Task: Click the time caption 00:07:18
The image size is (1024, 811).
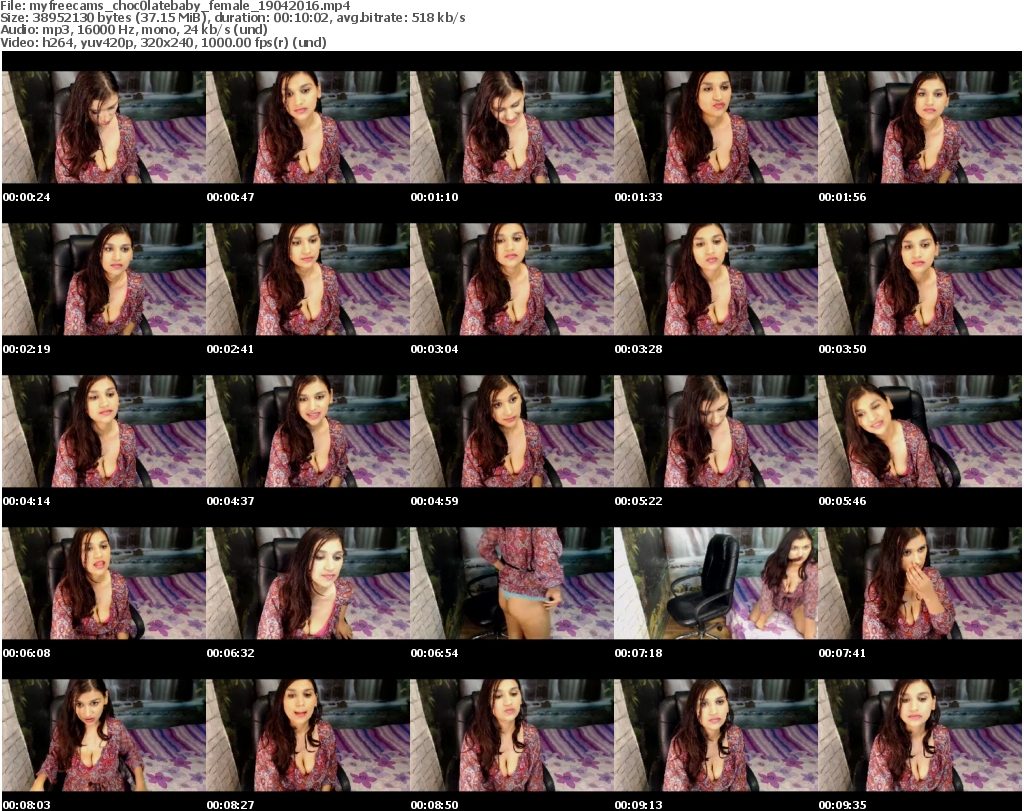Action: click(638, 652)
